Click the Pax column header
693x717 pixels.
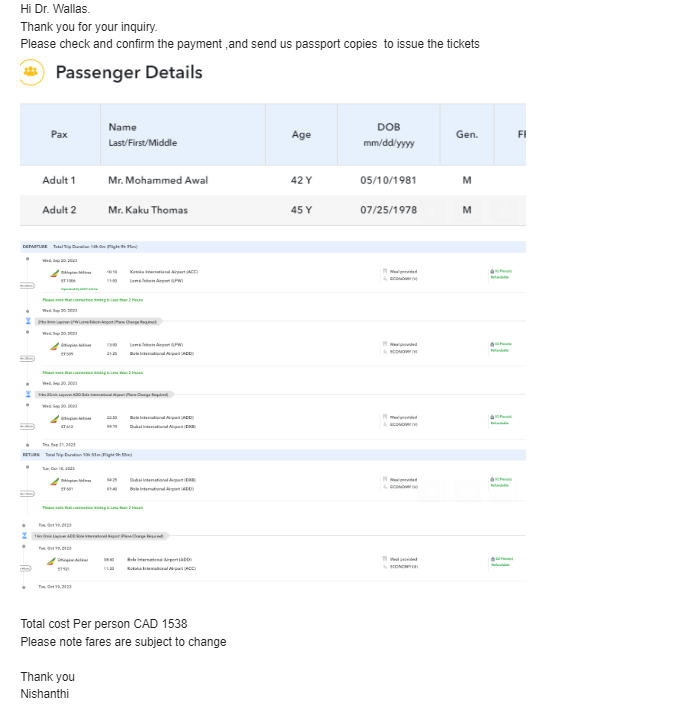coord(59,135)
